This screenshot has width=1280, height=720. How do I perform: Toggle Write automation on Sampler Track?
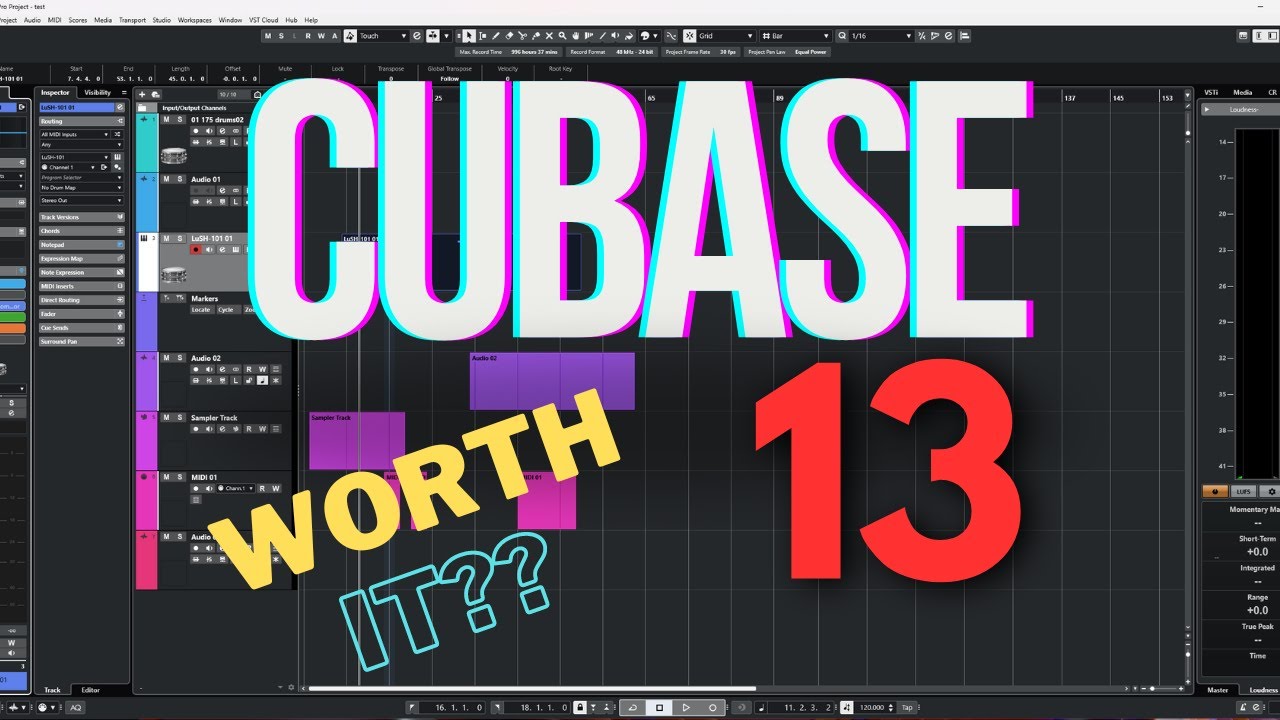pyautogui.click(x=263, y=429)
